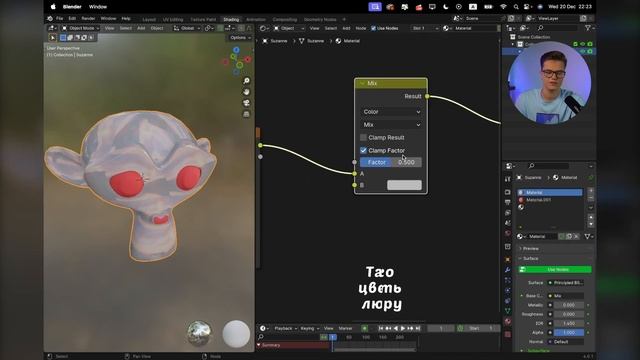The image size is (640, 360).
Task: Open the Render menu
Action: [88, 19]
